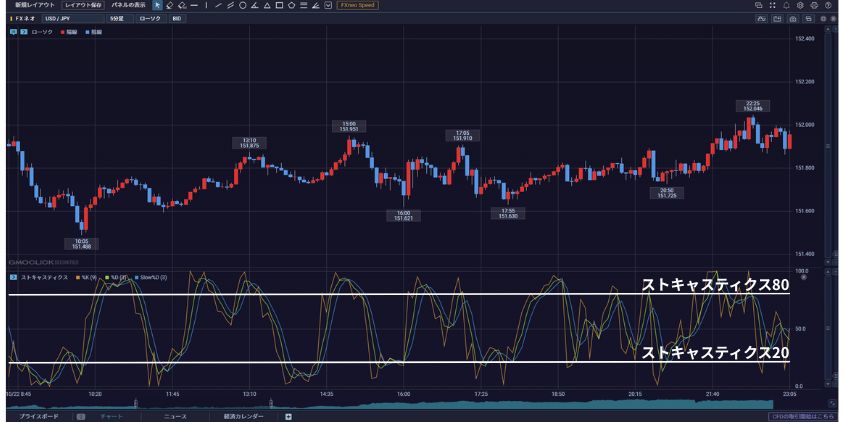Toggle the FXneo Speed button

(x=356, y=6)
